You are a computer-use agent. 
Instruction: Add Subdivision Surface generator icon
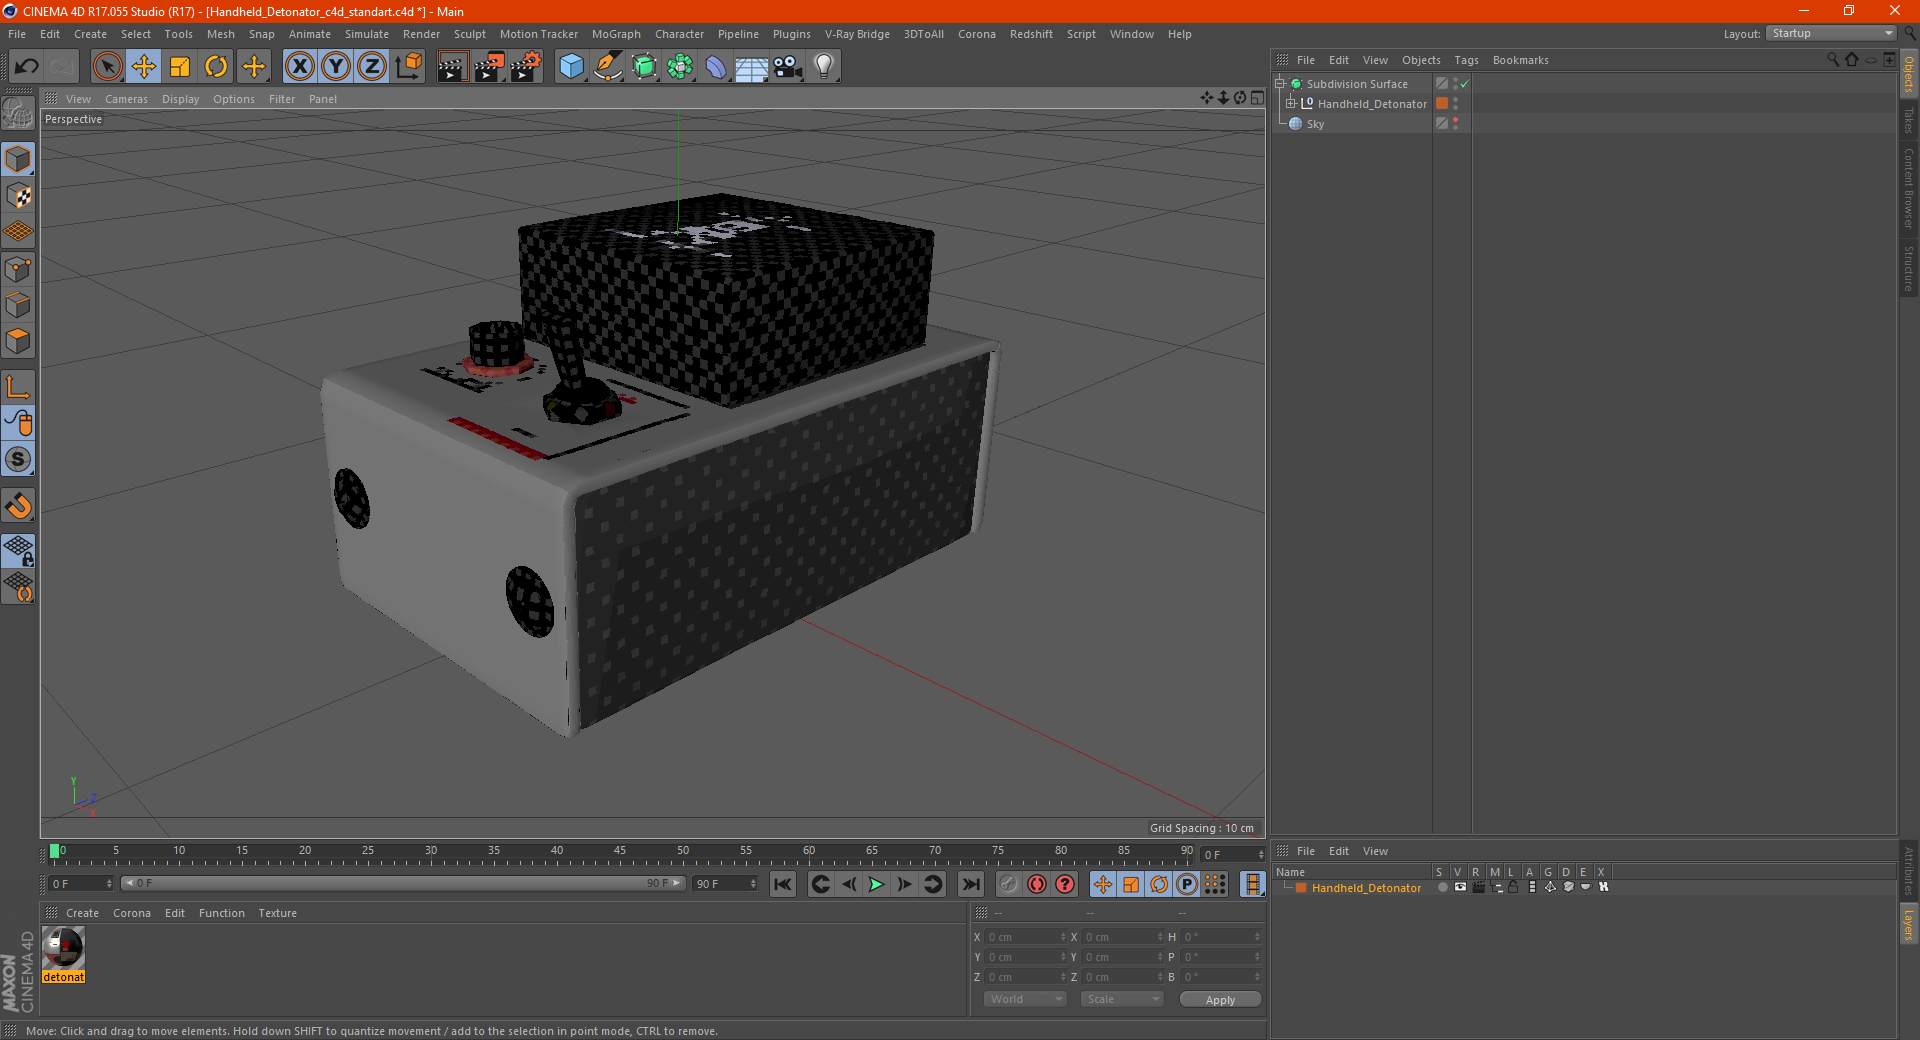[x=644, y=67]
